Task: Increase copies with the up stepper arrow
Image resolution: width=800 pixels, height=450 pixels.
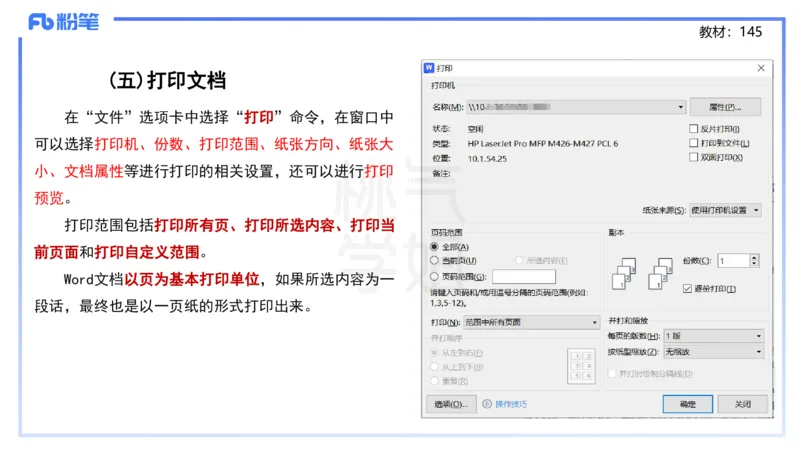Action: pos(754,258)
